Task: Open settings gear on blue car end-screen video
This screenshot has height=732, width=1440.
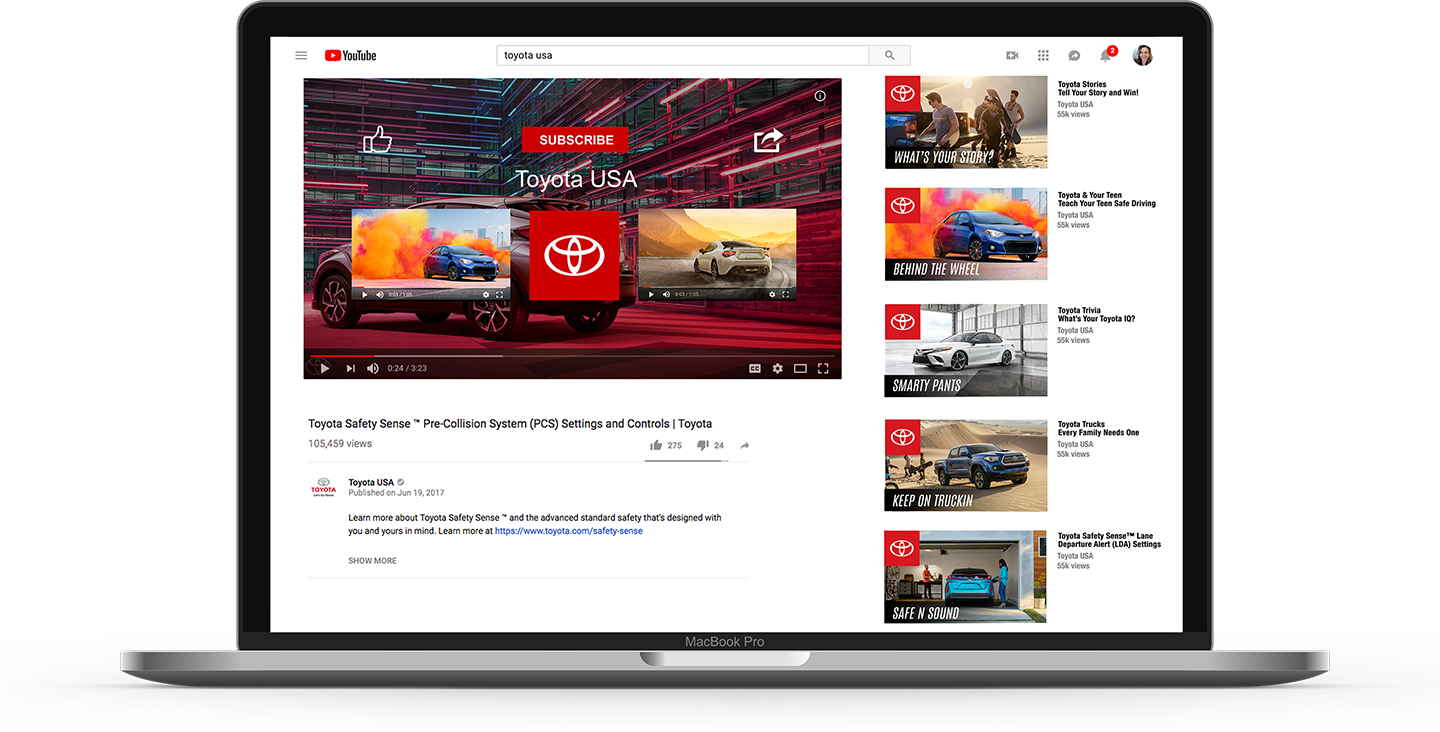Action: click(486, 295)
